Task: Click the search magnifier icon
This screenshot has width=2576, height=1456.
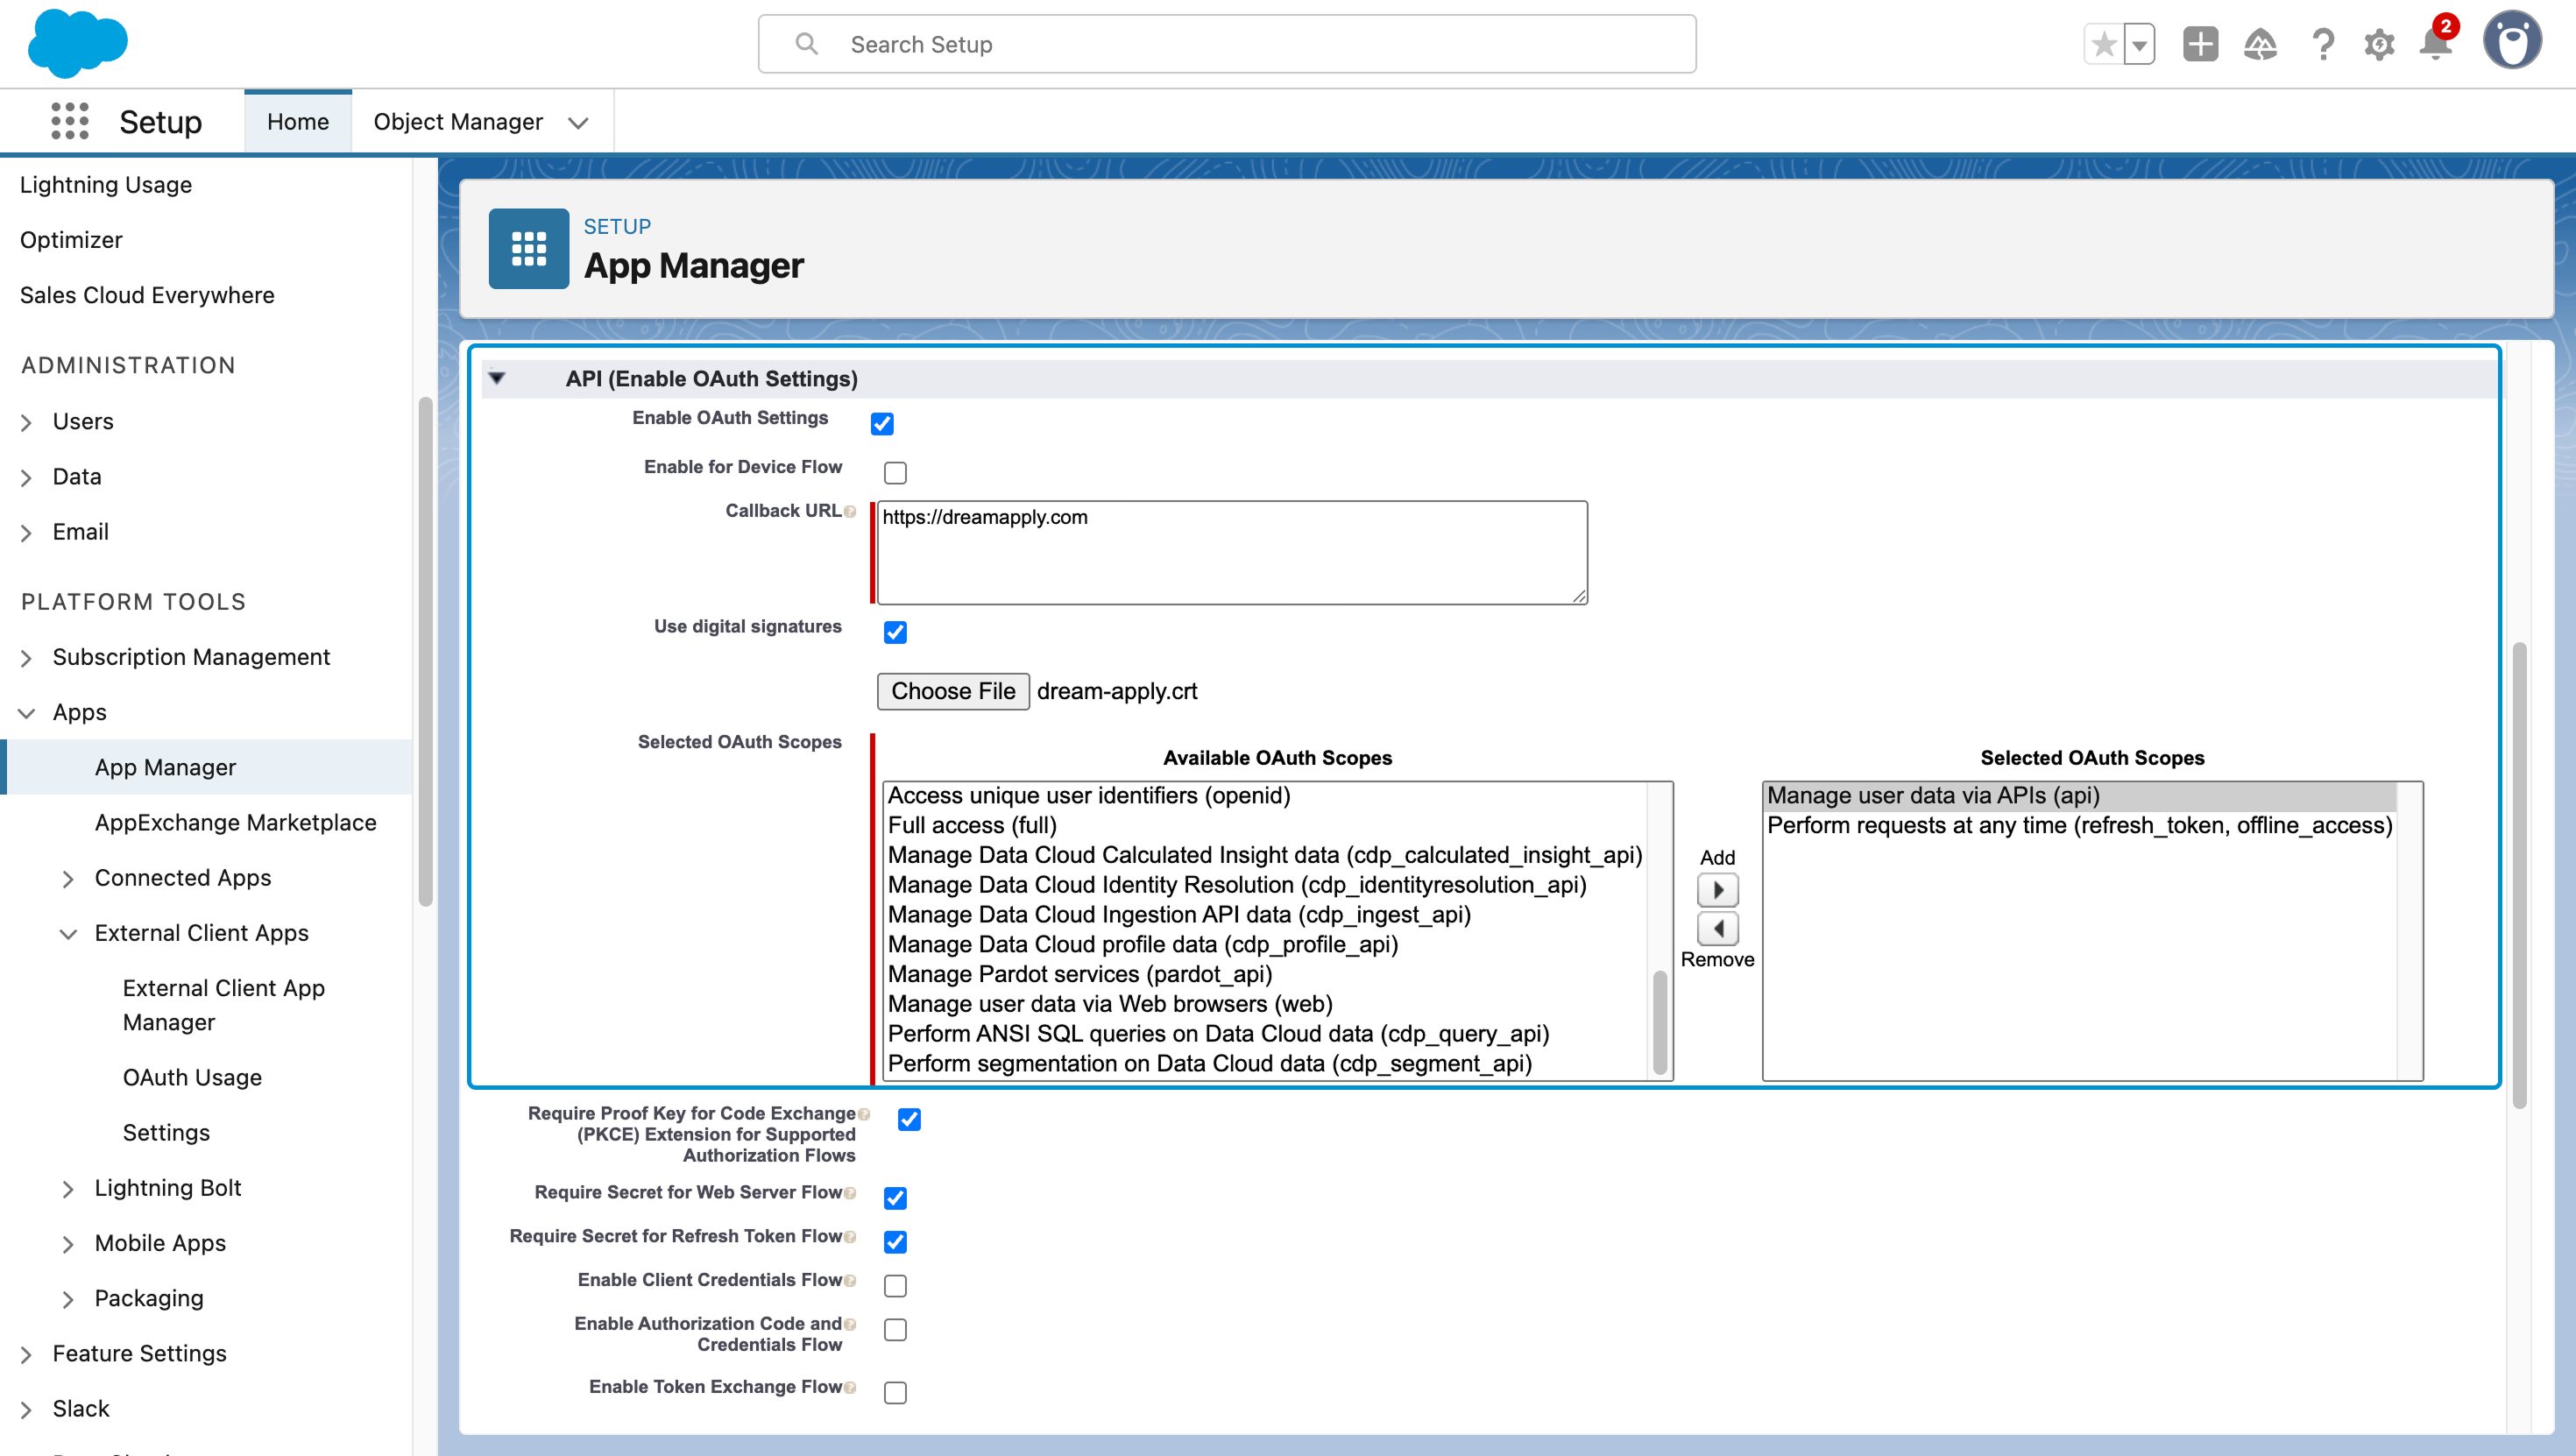Action: [806, 44]
